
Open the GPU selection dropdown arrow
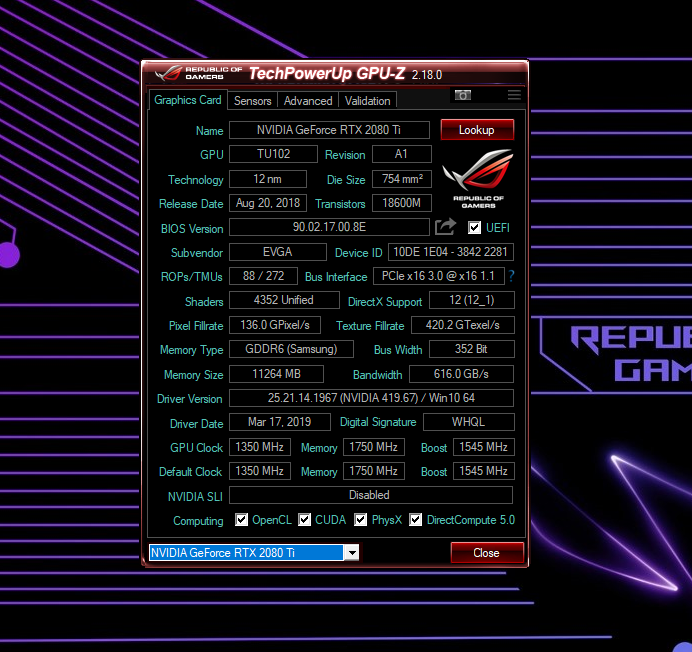[352, 552]
